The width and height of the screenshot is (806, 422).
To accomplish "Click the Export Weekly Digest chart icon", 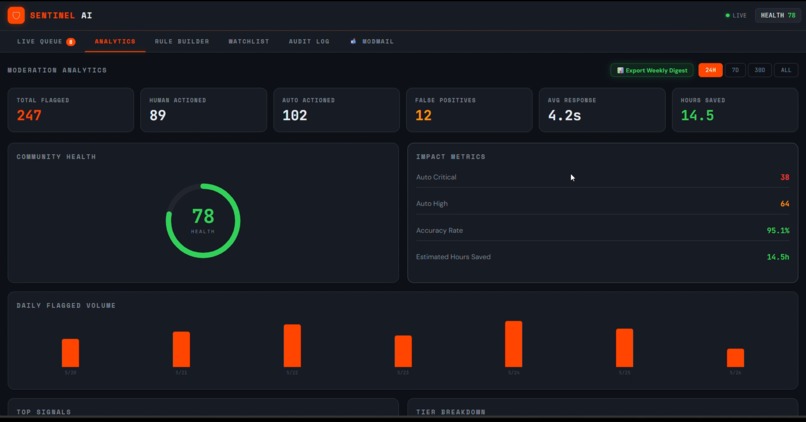I will tap(620, 70).
